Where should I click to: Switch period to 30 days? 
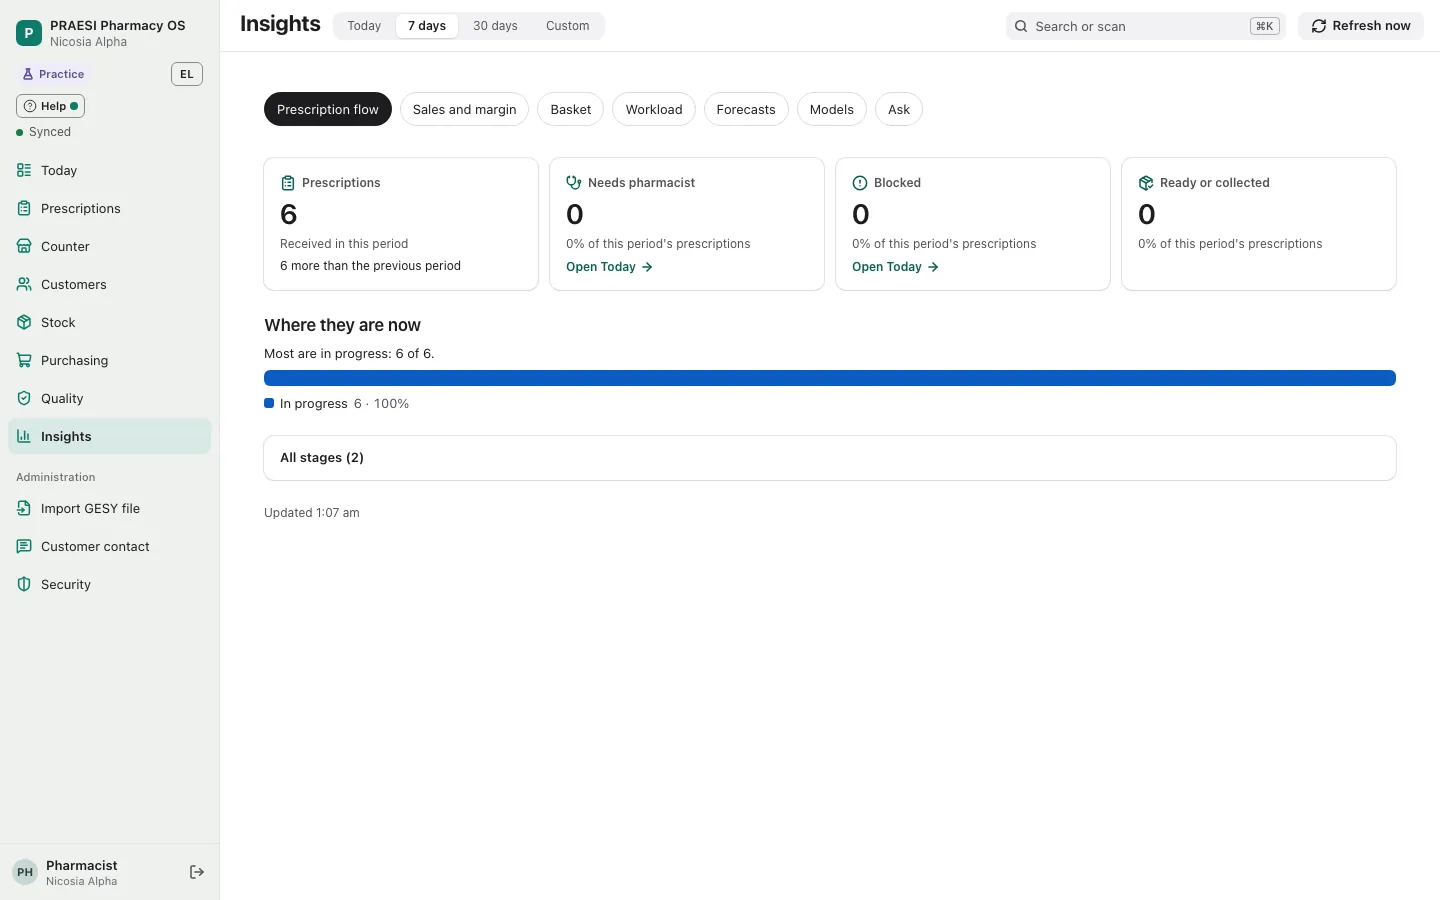(495, 26)
